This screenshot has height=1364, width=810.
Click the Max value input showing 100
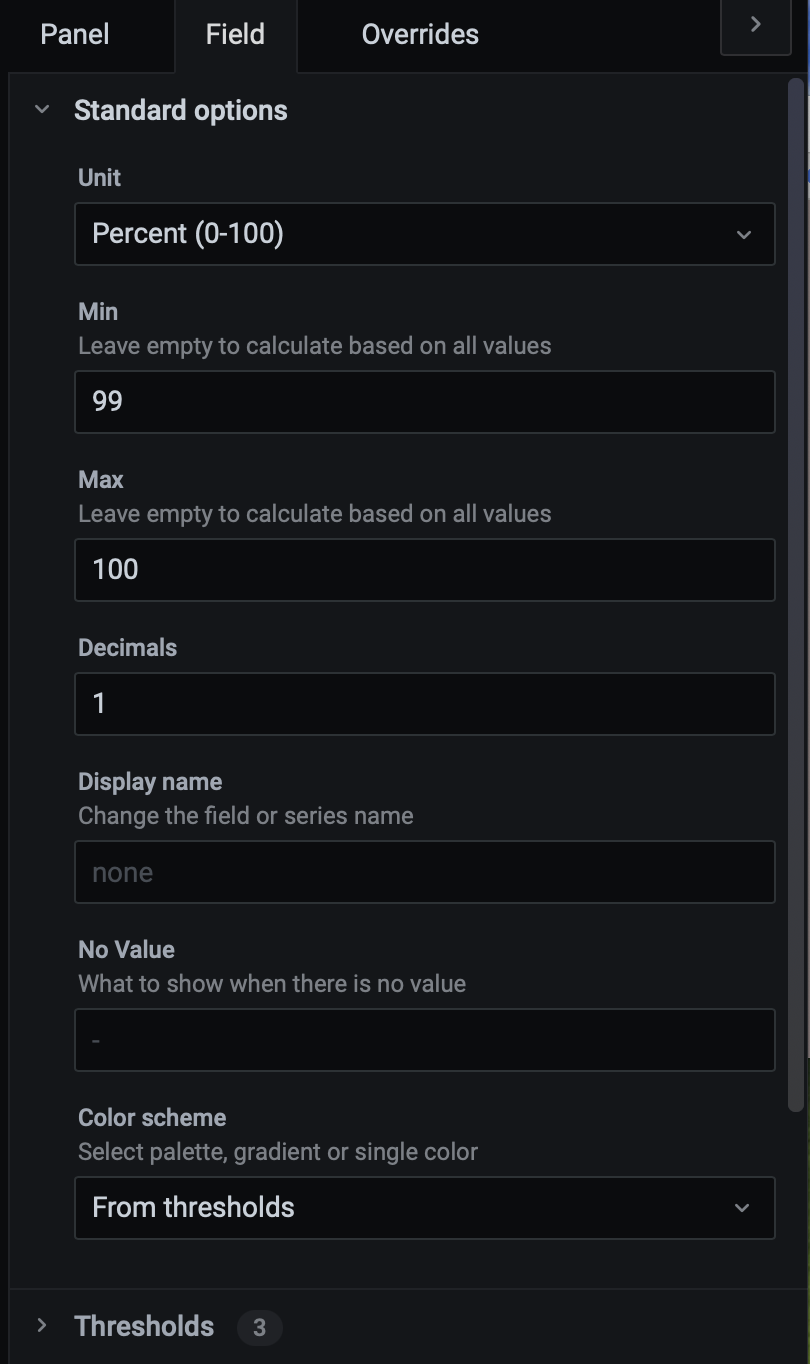pos(425,569)
